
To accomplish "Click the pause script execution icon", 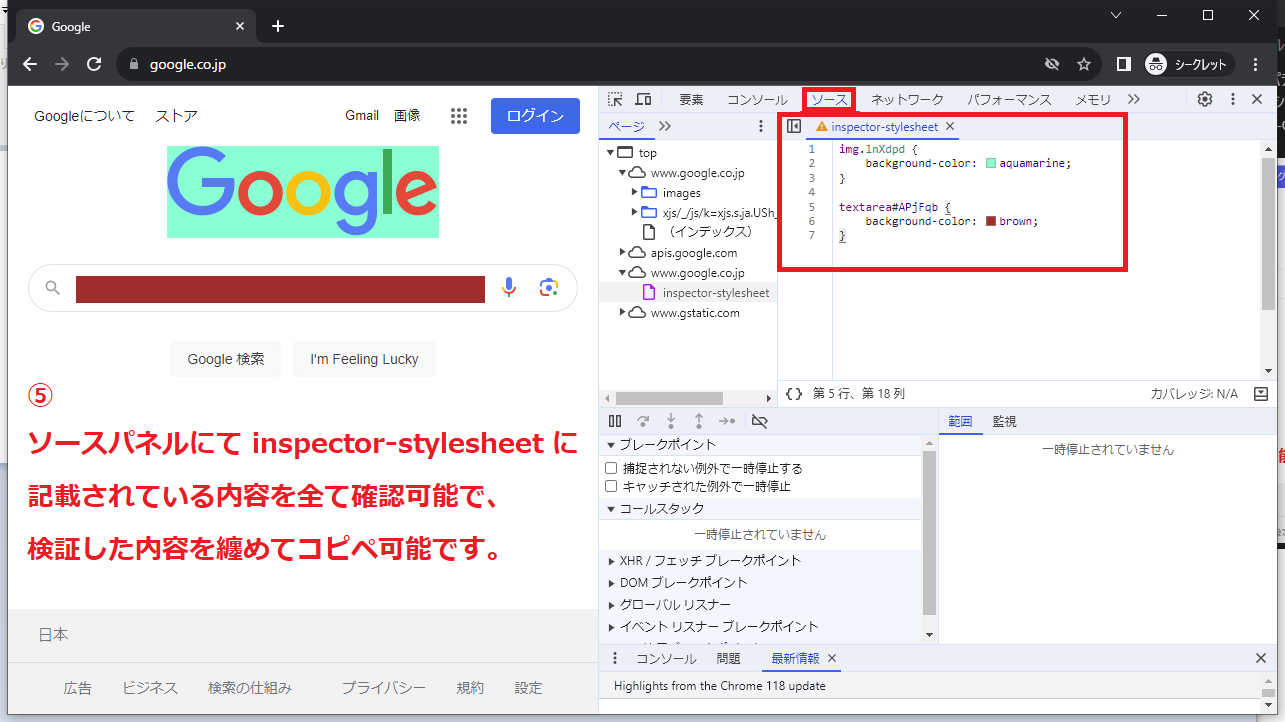I will [615, 421].
